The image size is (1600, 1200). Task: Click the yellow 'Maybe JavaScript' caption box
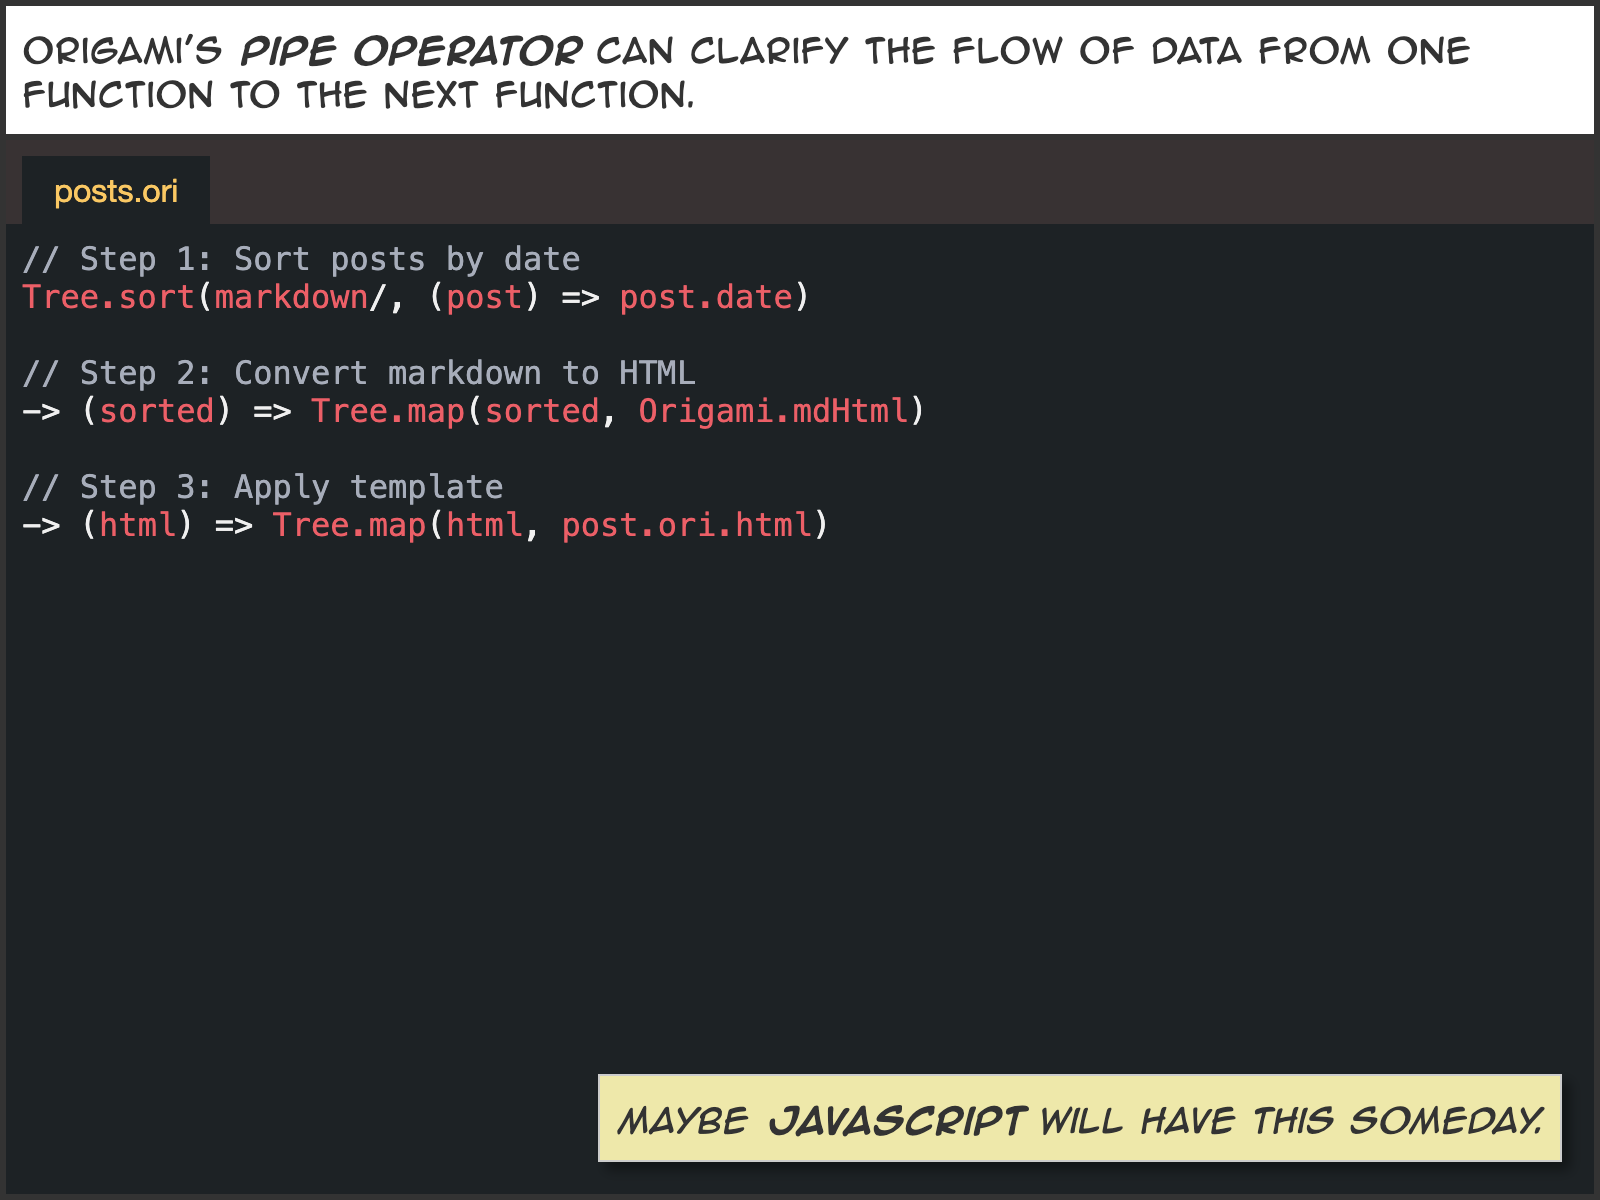[1079, 1118]
